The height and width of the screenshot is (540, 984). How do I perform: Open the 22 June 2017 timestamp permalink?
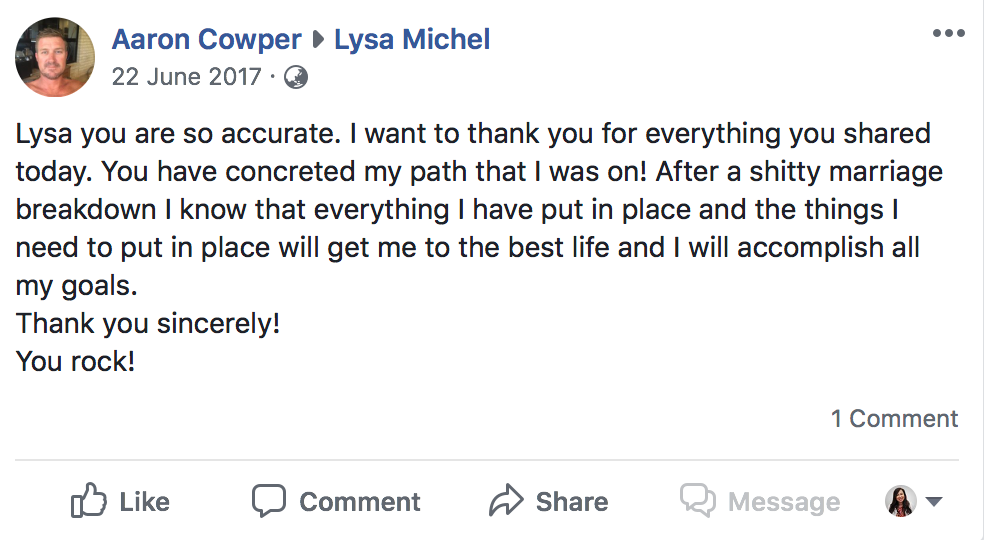(x=186, y=77)
